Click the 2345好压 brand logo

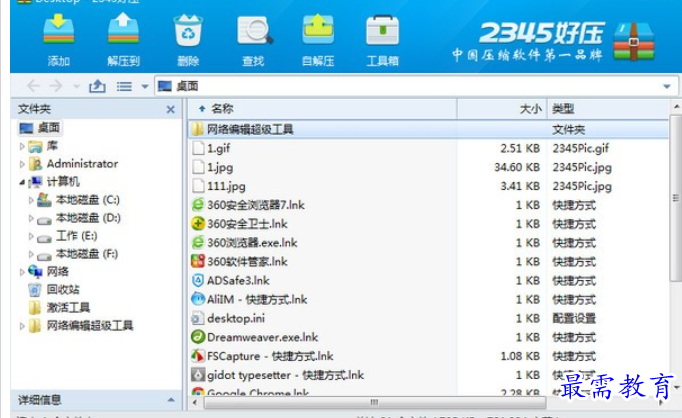tap(552, 41)
